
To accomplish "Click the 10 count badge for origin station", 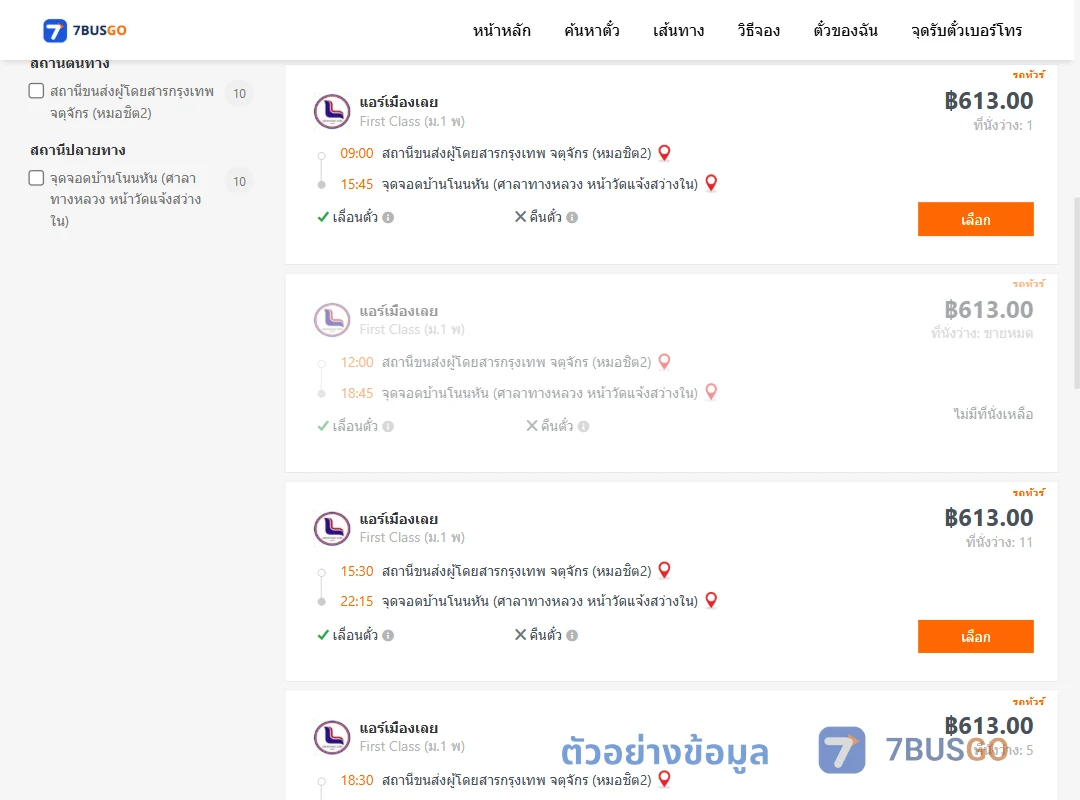I will pyautogui.click(x=239, y=93).
